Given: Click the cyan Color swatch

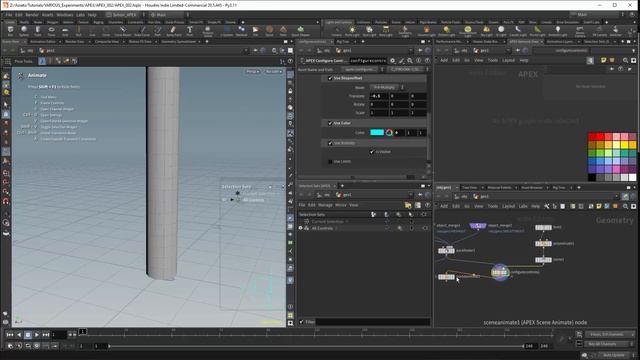Looking at the screenshot, I should click(377, 132).
